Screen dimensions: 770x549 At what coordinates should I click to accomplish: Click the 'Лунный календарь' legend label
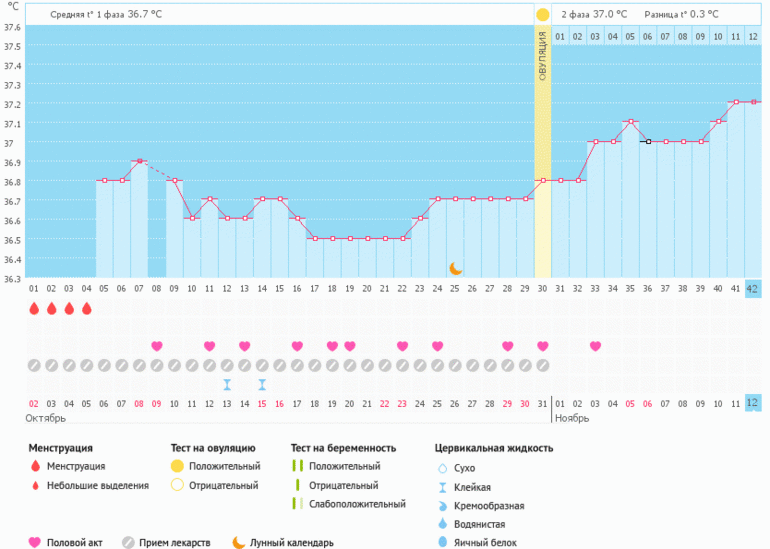(292, 542)
